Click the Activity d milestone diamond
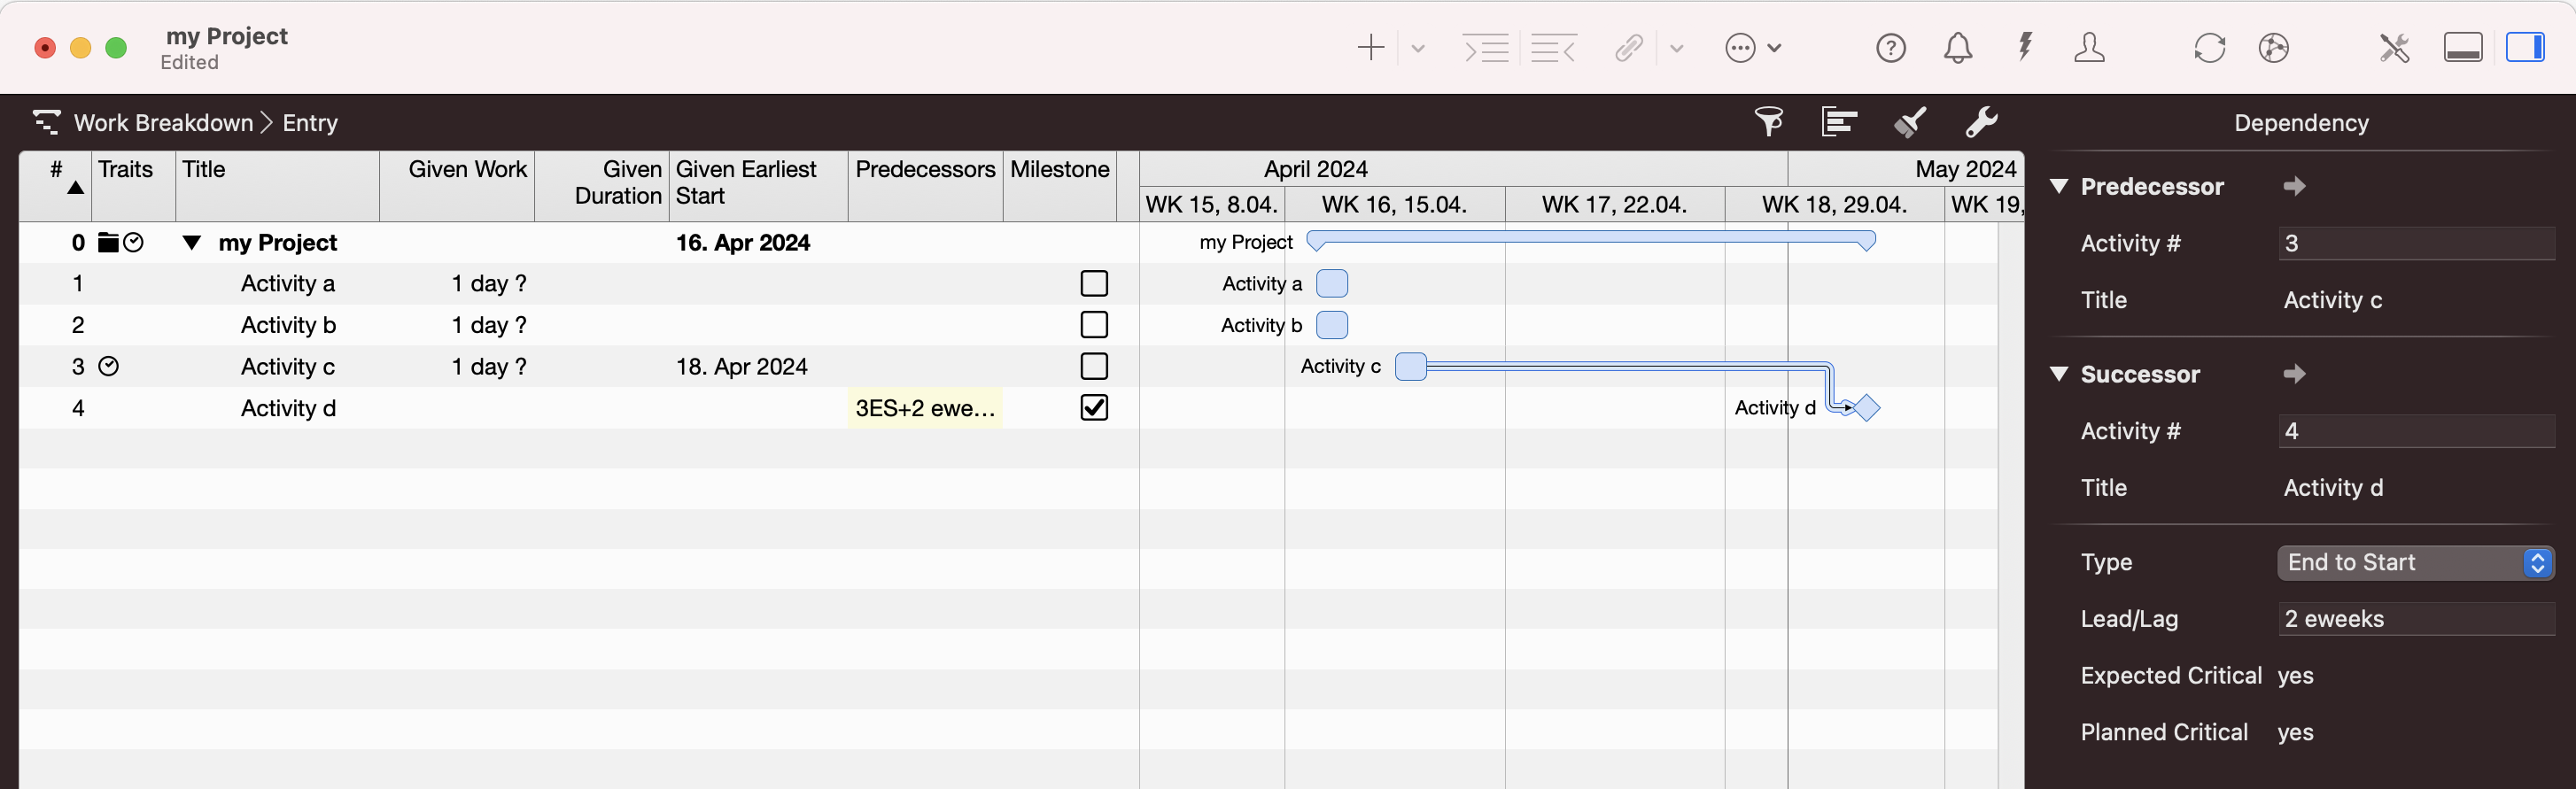Image resolution: width=2576 pixels, height=789 pixels. [1866, 408]
